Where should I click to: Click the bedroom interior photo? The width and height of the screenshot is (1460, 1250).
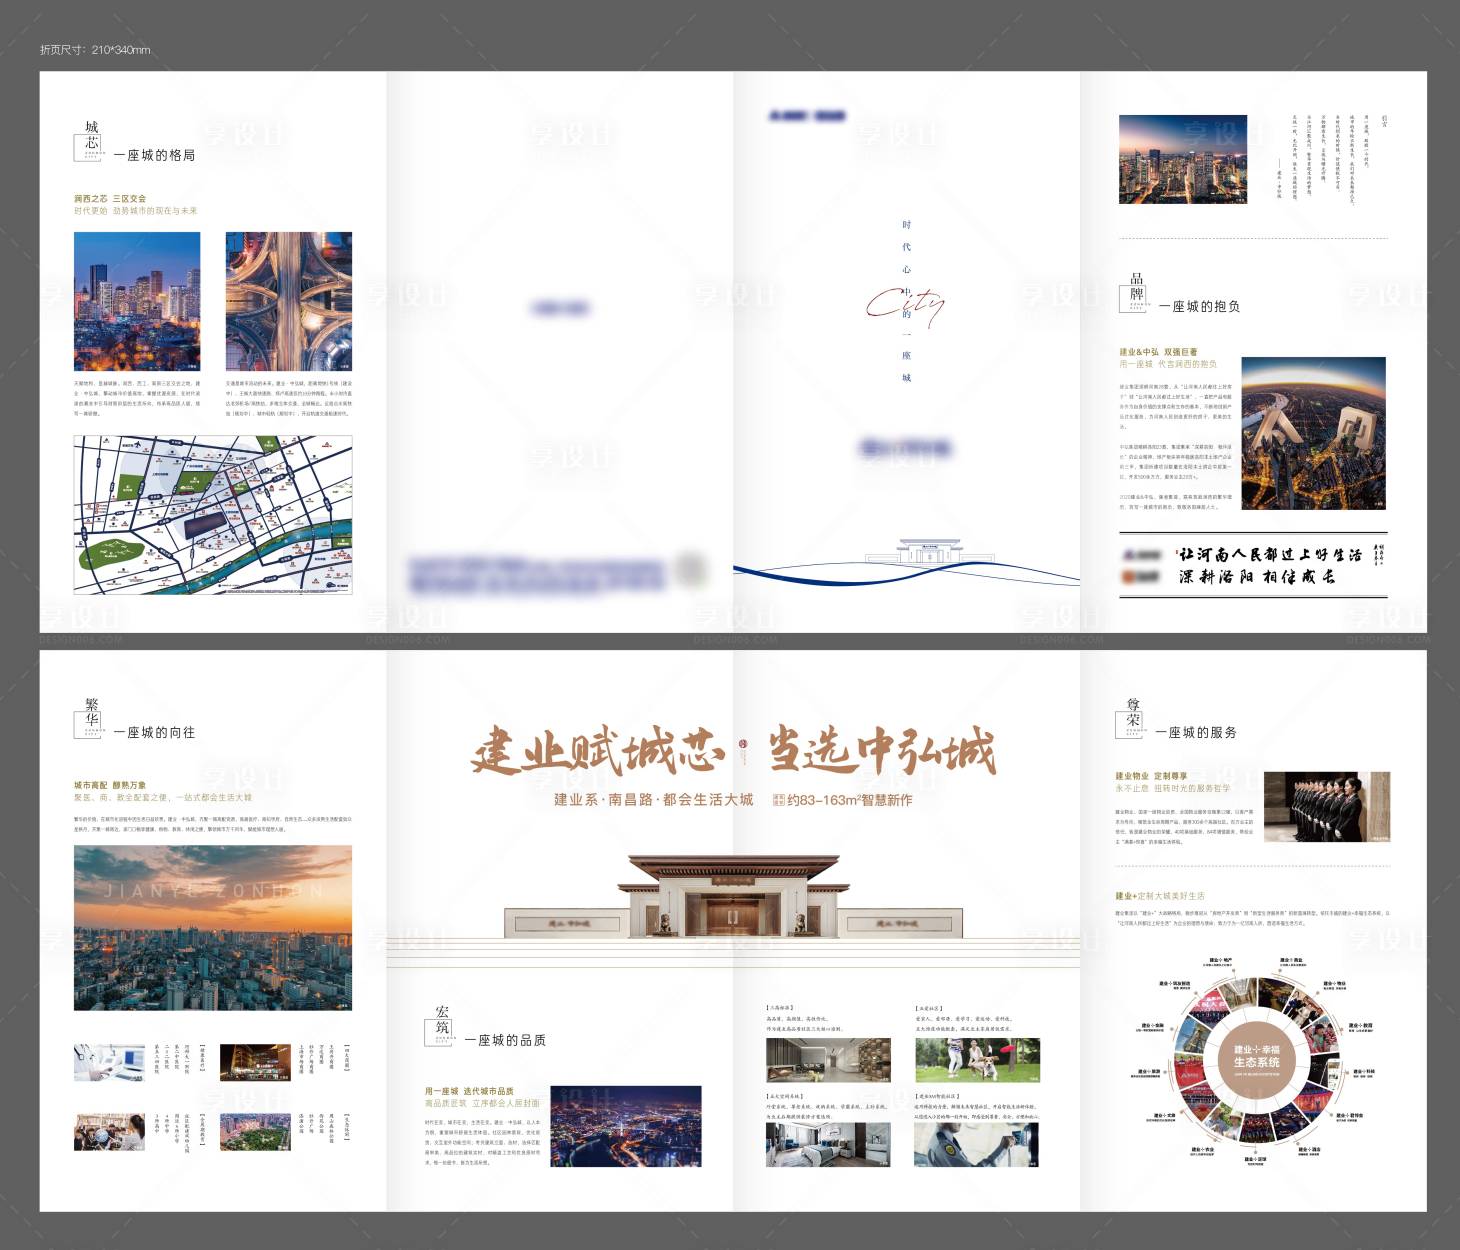tap(828, 1145)
